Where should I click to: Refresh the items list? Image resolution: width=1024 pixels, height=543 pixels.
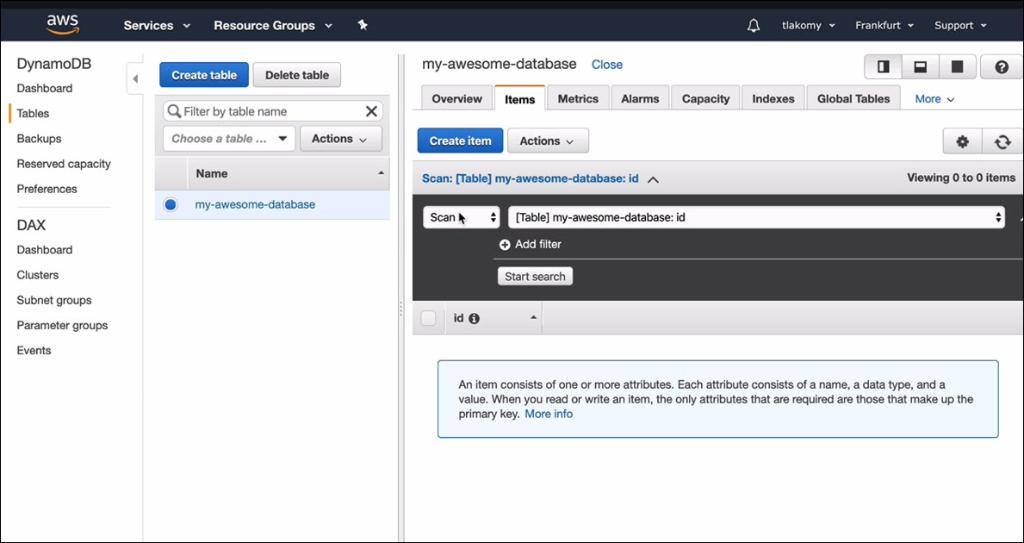1002,141
